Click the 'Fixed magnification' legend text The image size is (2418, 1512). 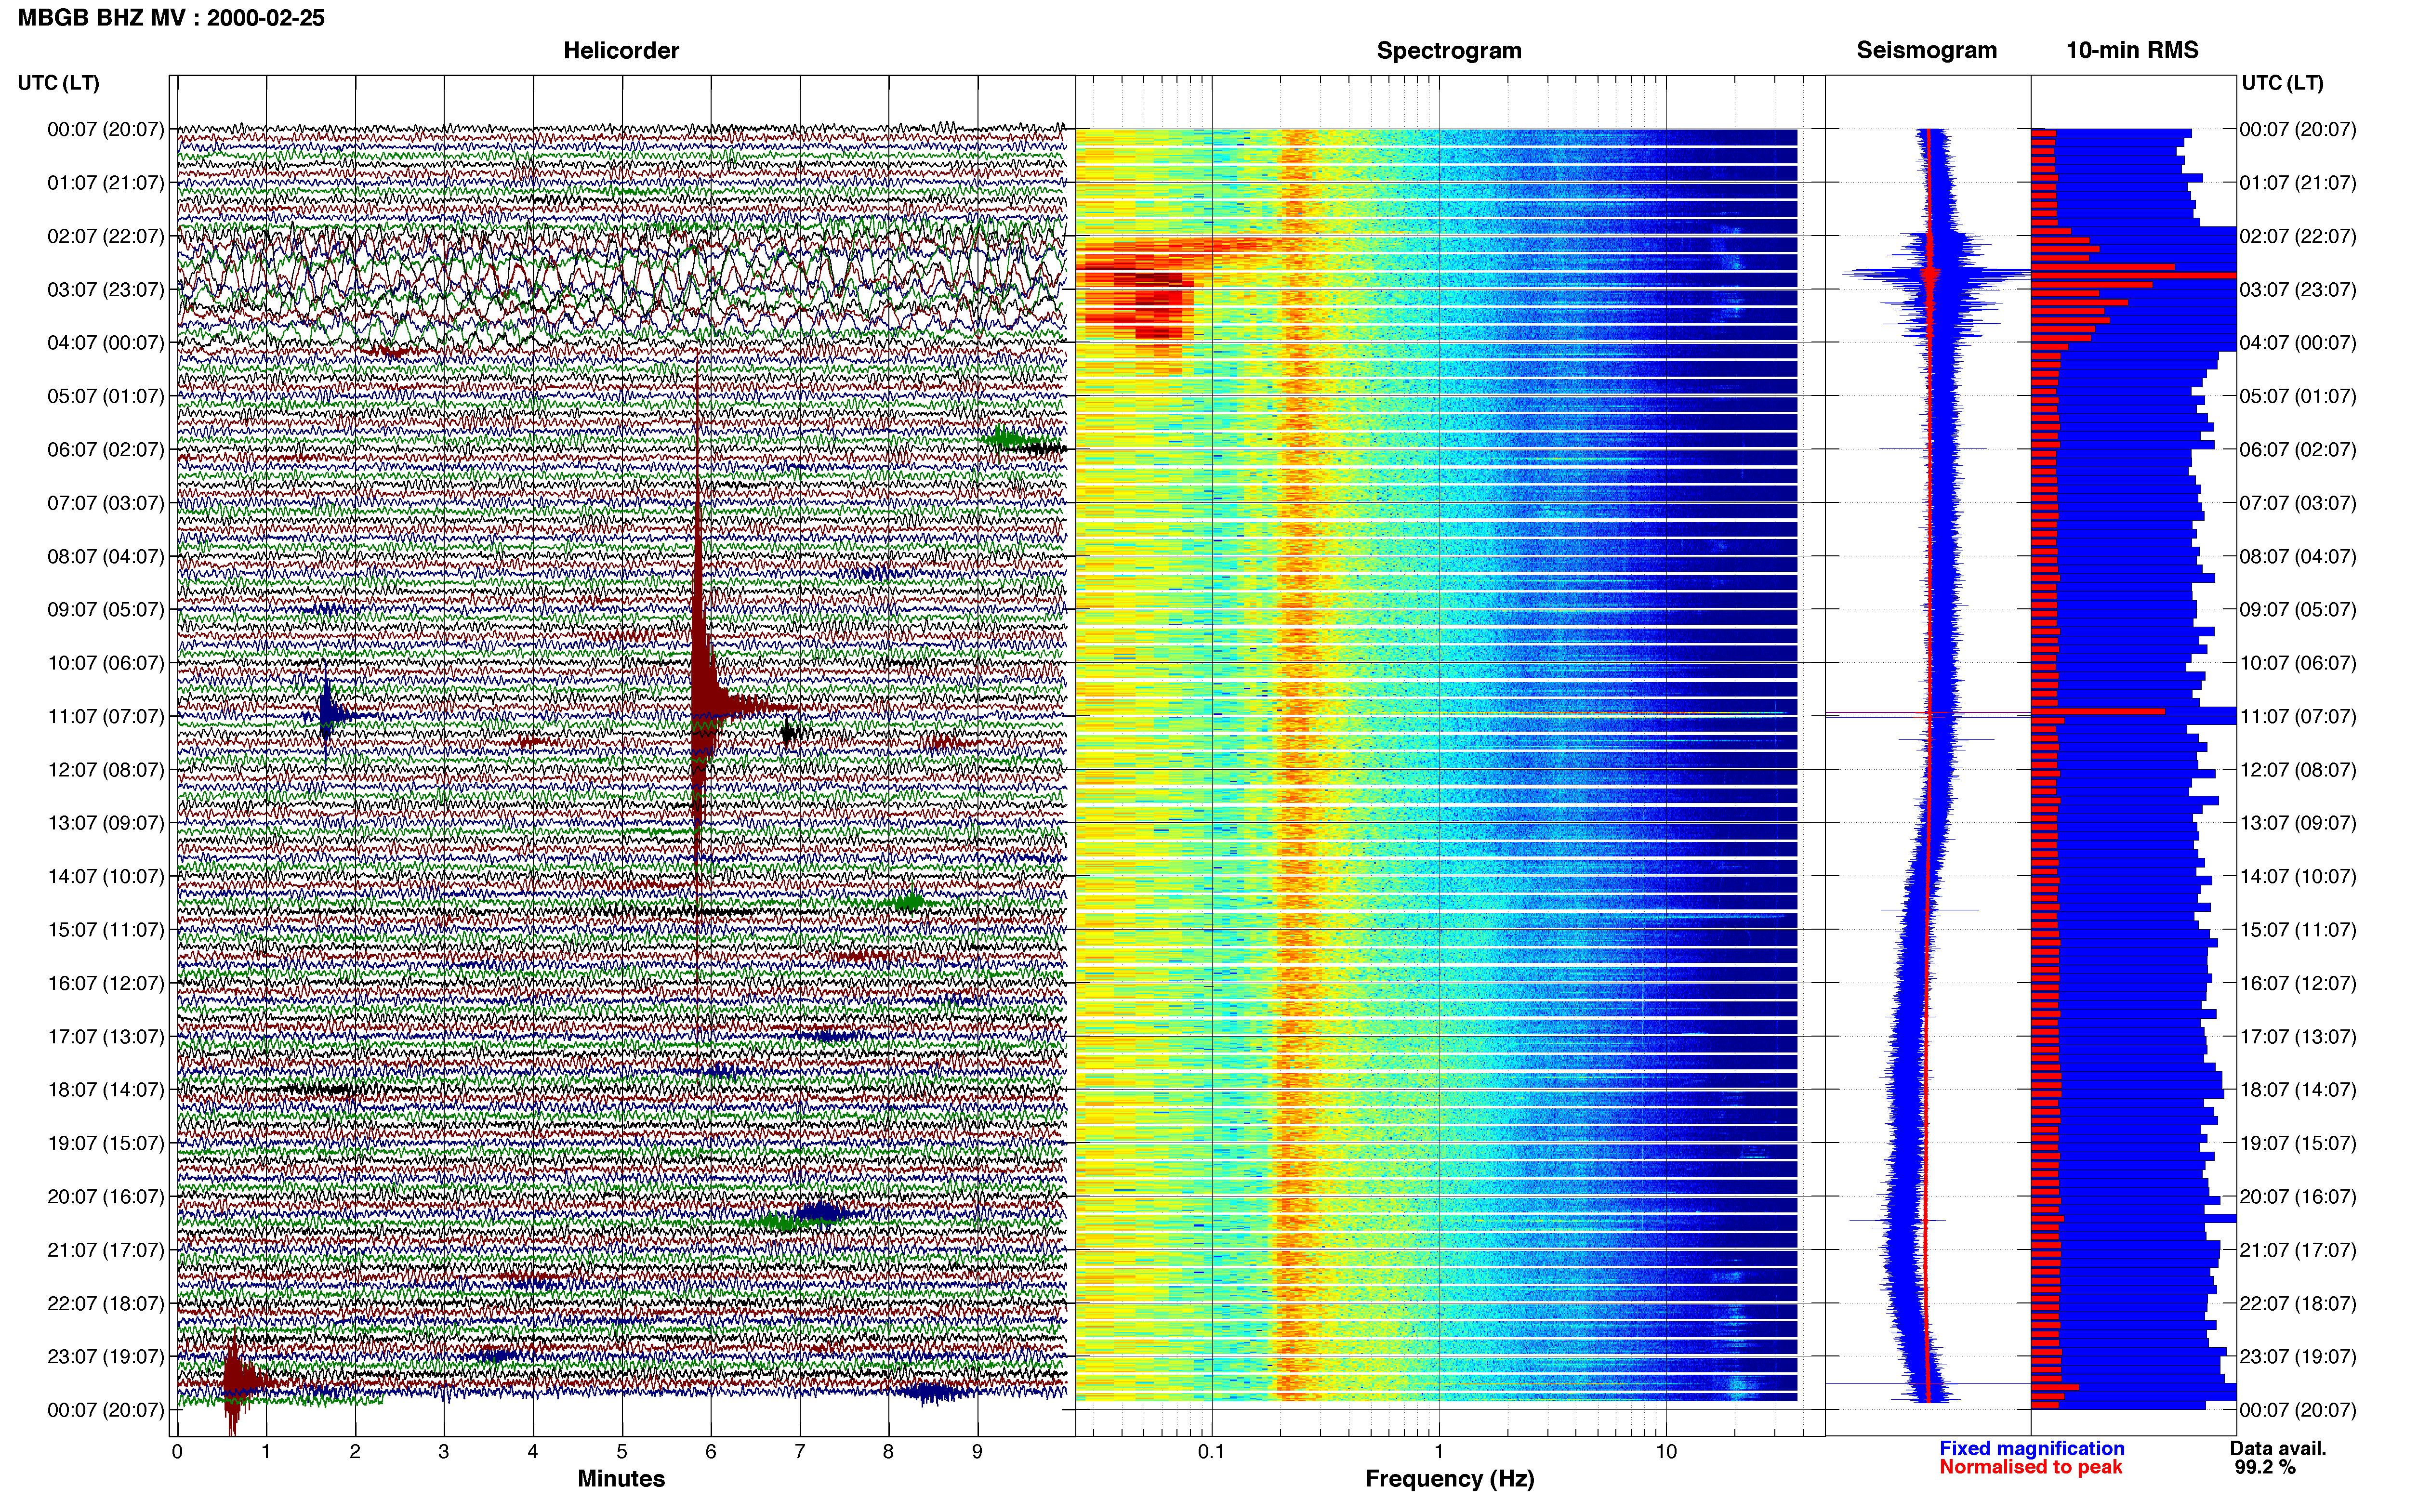pyautogui.click(x=2032, y=1448)
